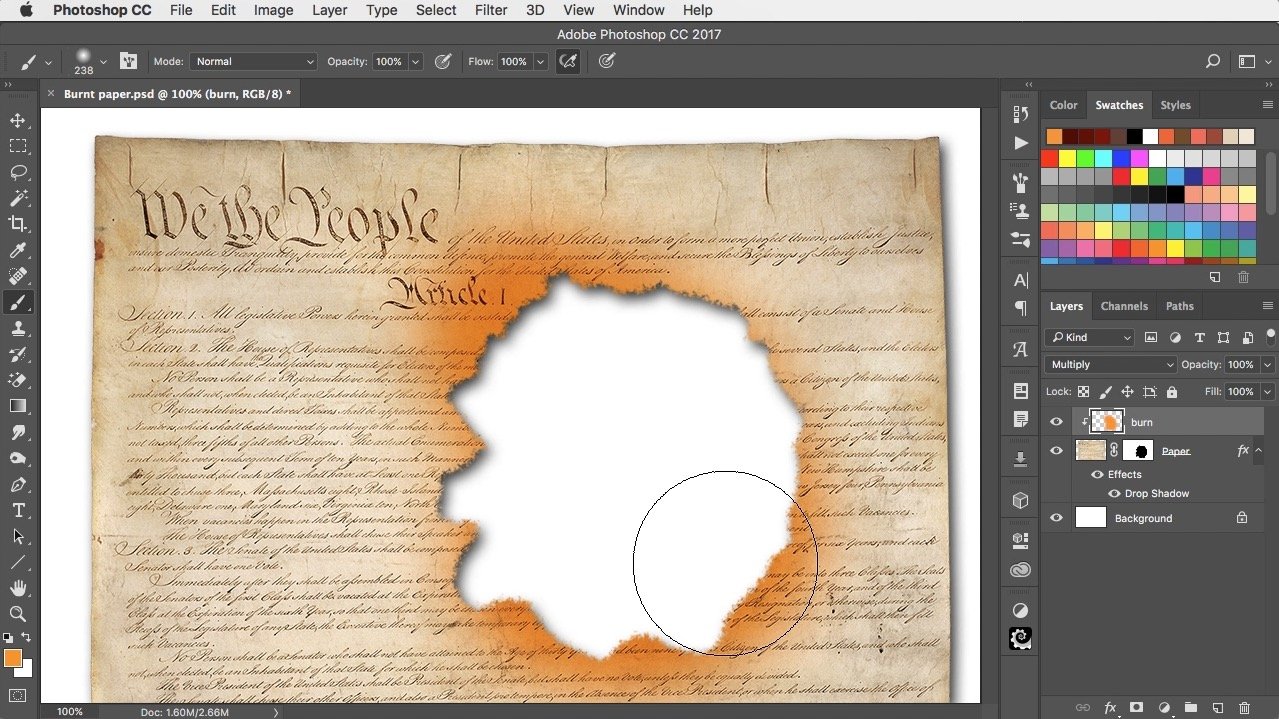Toggle Drop Shadow effect visibility

(x=1114, y=493)
